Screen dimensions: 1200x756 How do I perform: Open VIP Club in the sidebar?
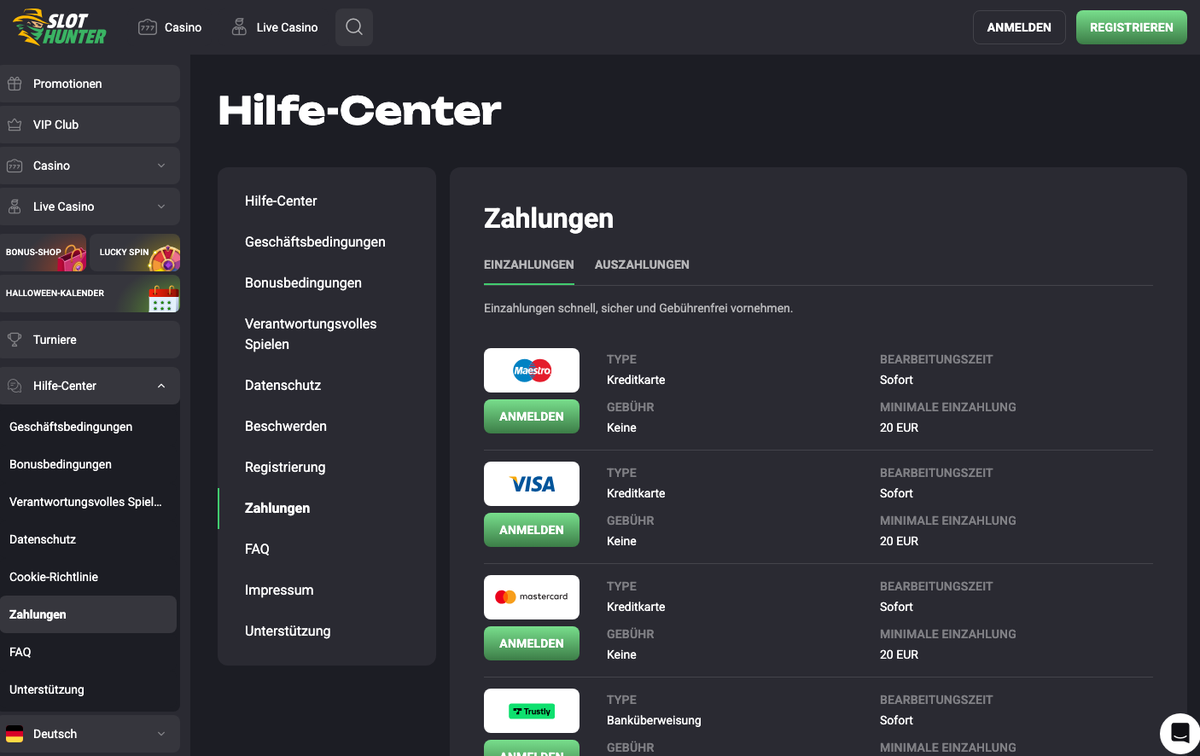point(90,125)
